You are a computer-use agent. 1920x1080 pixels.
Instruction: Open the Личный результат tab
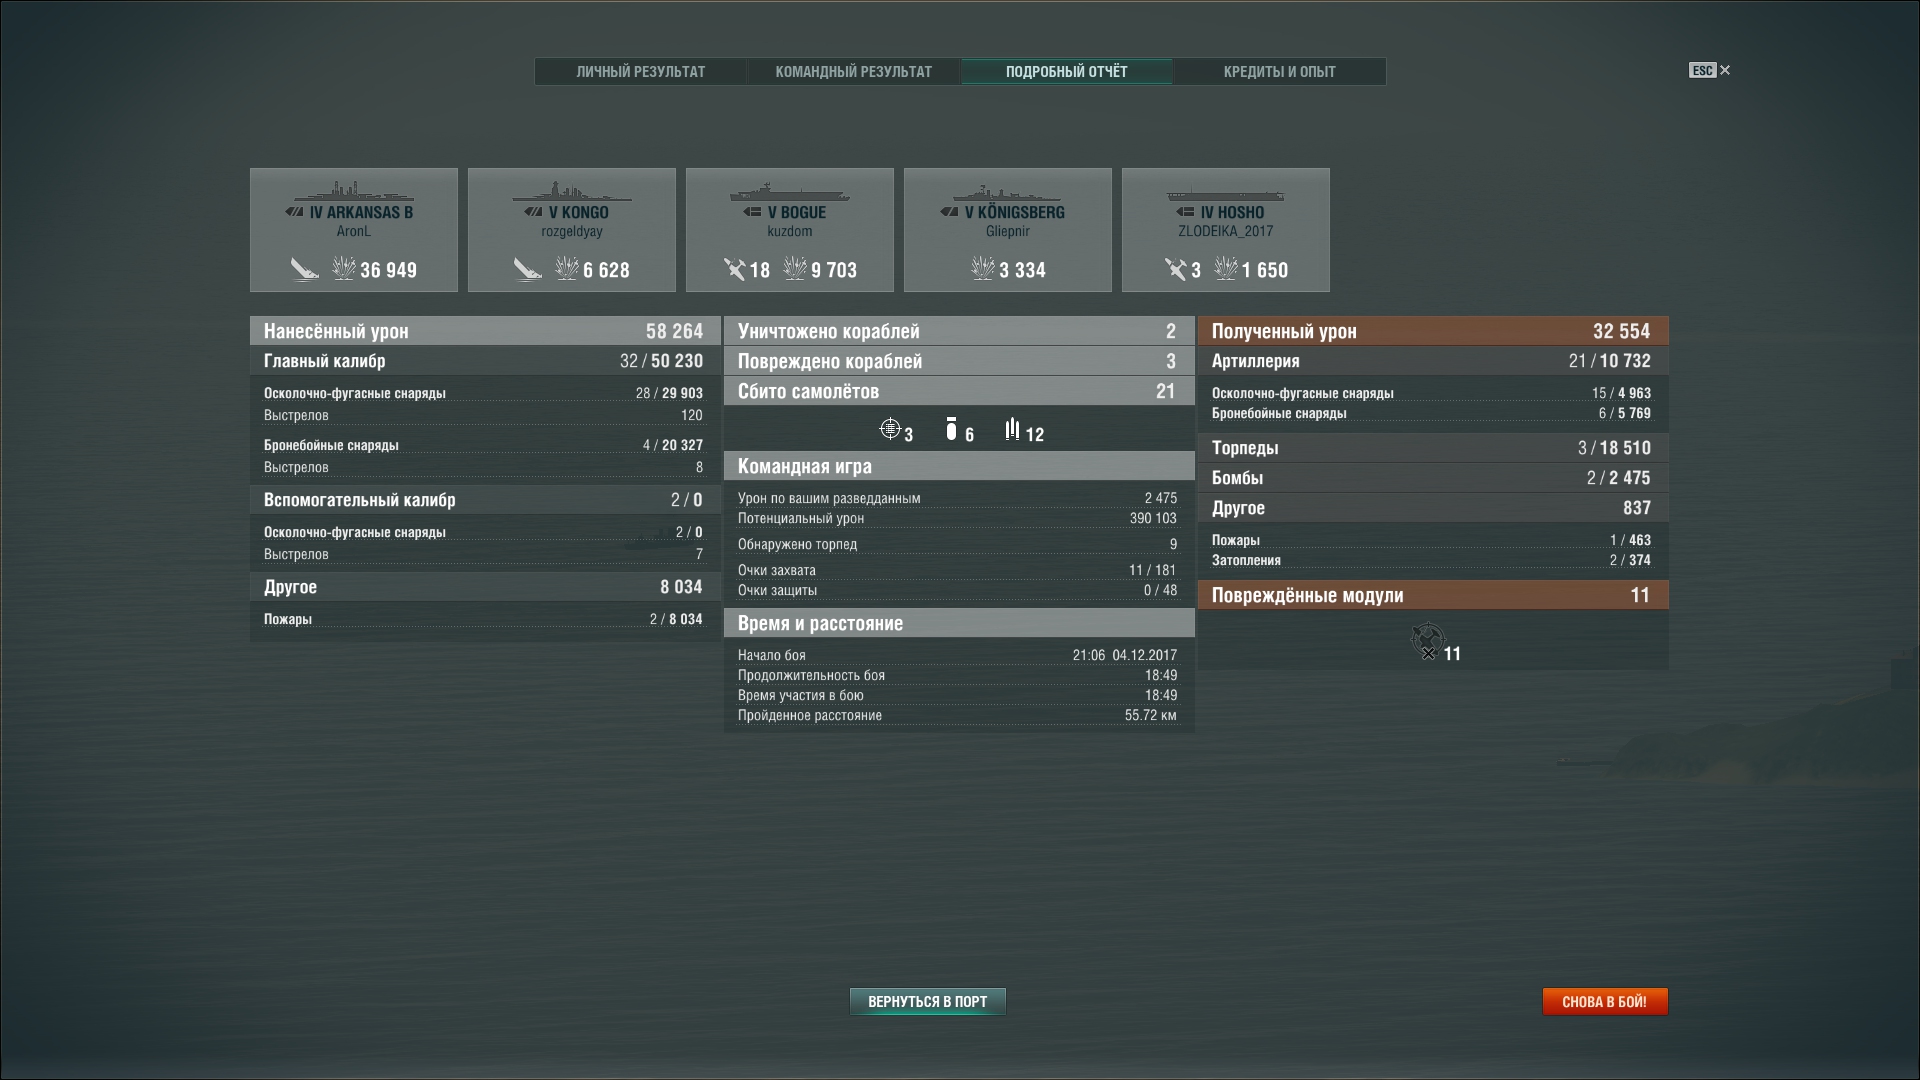point(641,72)
